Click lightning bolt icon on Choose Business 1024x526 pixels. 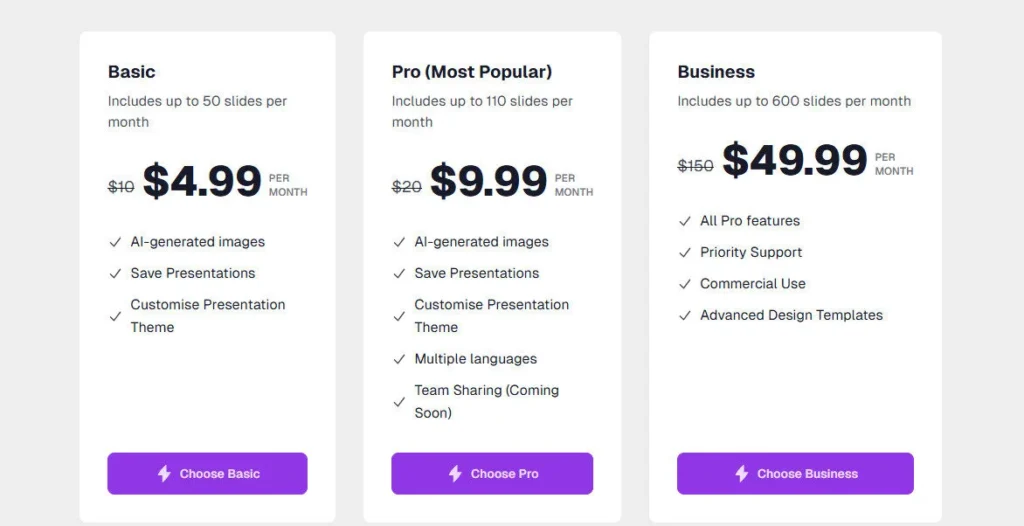pos(741,474)
